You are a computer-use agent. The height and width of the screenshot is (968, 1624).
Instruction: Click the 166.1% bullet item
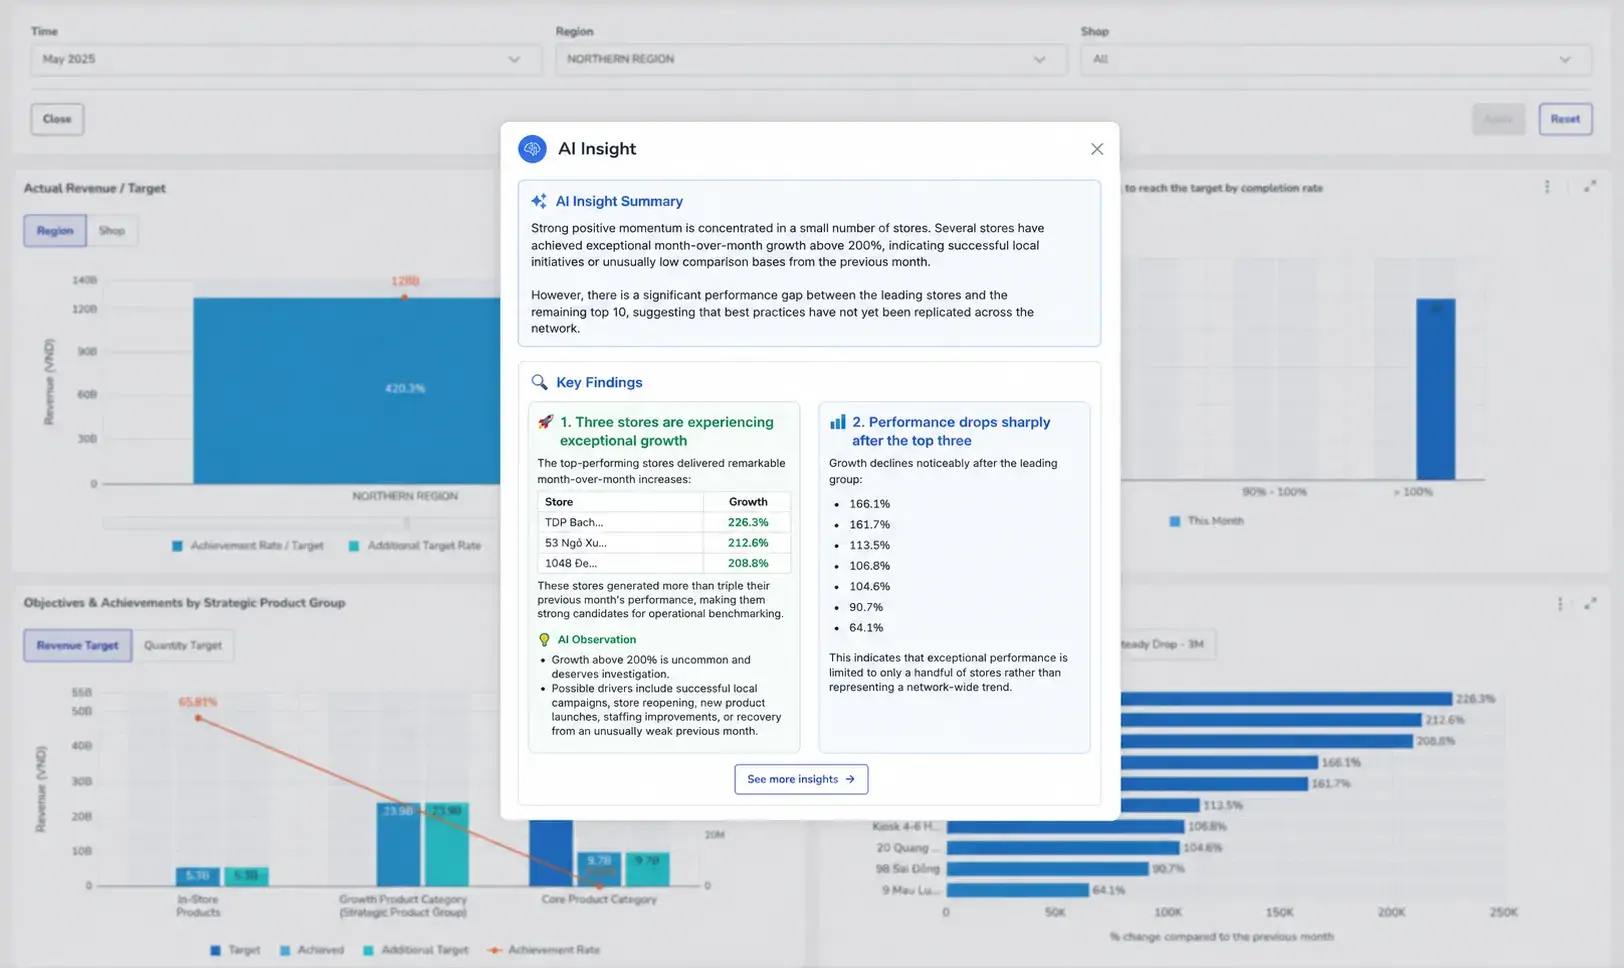[869, 504]
